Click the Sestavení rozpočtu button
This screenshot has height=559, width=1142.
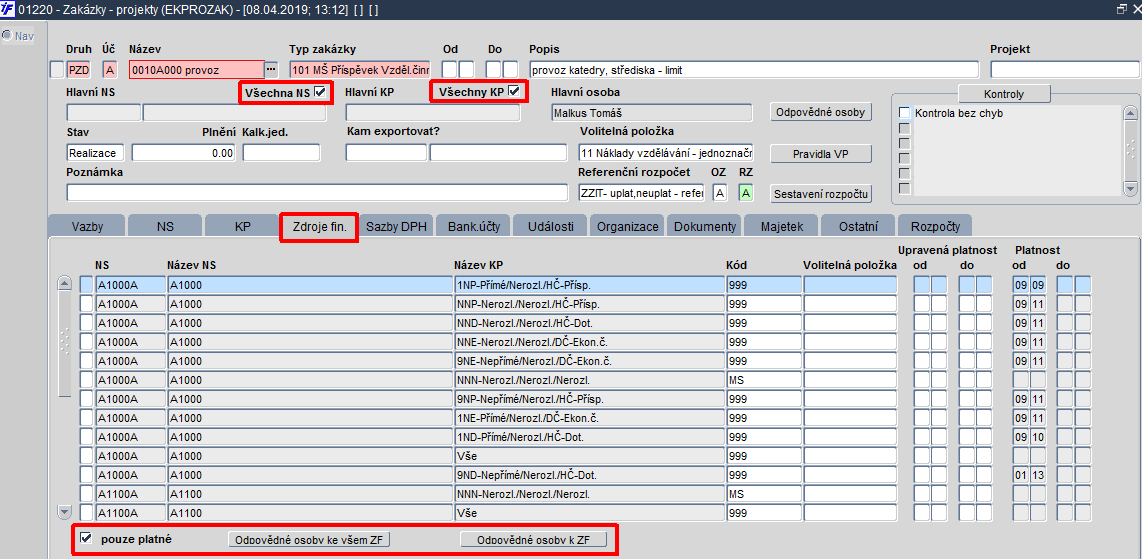tap(821, 194)
